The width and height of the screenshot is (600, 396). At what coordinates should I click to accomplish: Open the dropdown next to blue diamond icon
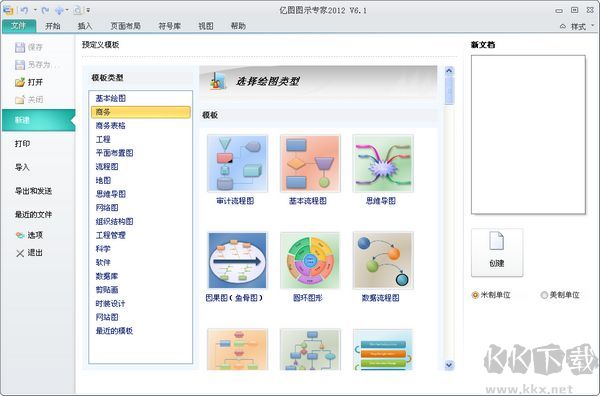[67, 10]
